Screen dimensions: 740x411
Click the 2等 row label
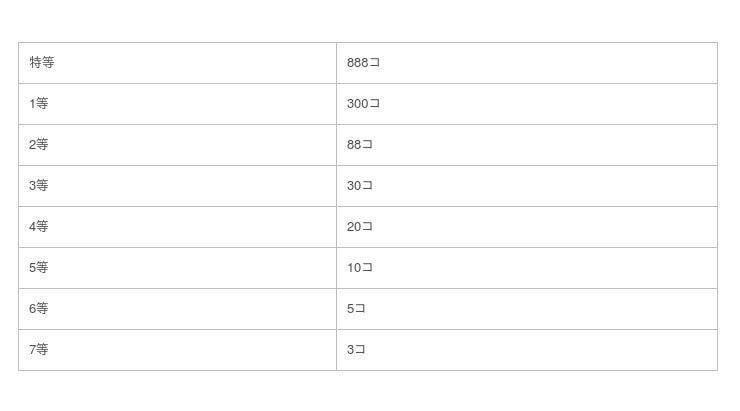(39, 145)
